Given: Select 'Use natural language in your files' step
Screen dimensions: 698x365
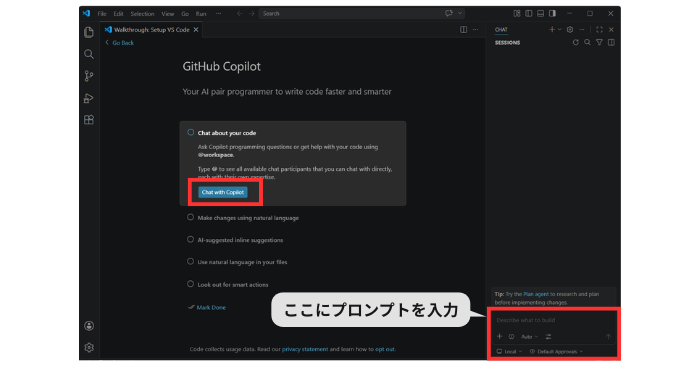Looking at the screenshot, I should (x=242, y=262).
